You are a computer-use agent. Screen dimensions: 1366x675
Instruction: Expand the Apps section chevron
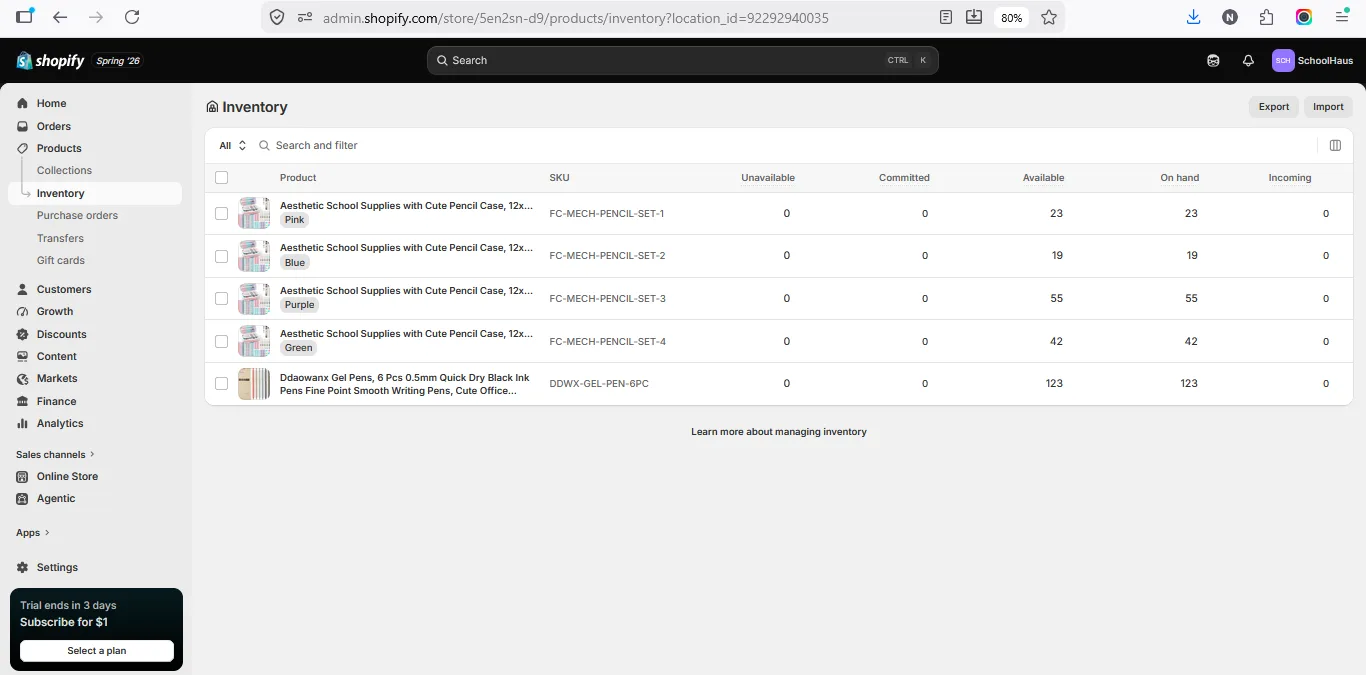click(x=47, y=533)
